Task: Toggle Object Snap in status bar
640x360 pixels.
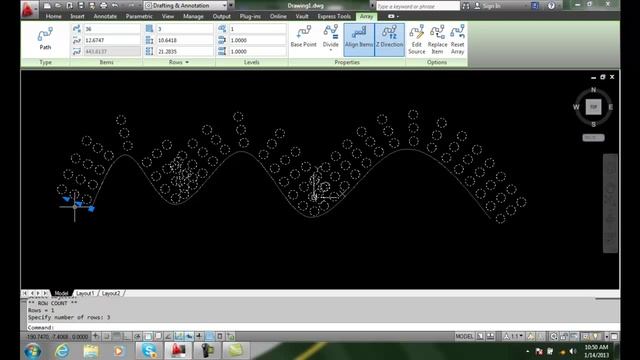Action: coord(148,336)
